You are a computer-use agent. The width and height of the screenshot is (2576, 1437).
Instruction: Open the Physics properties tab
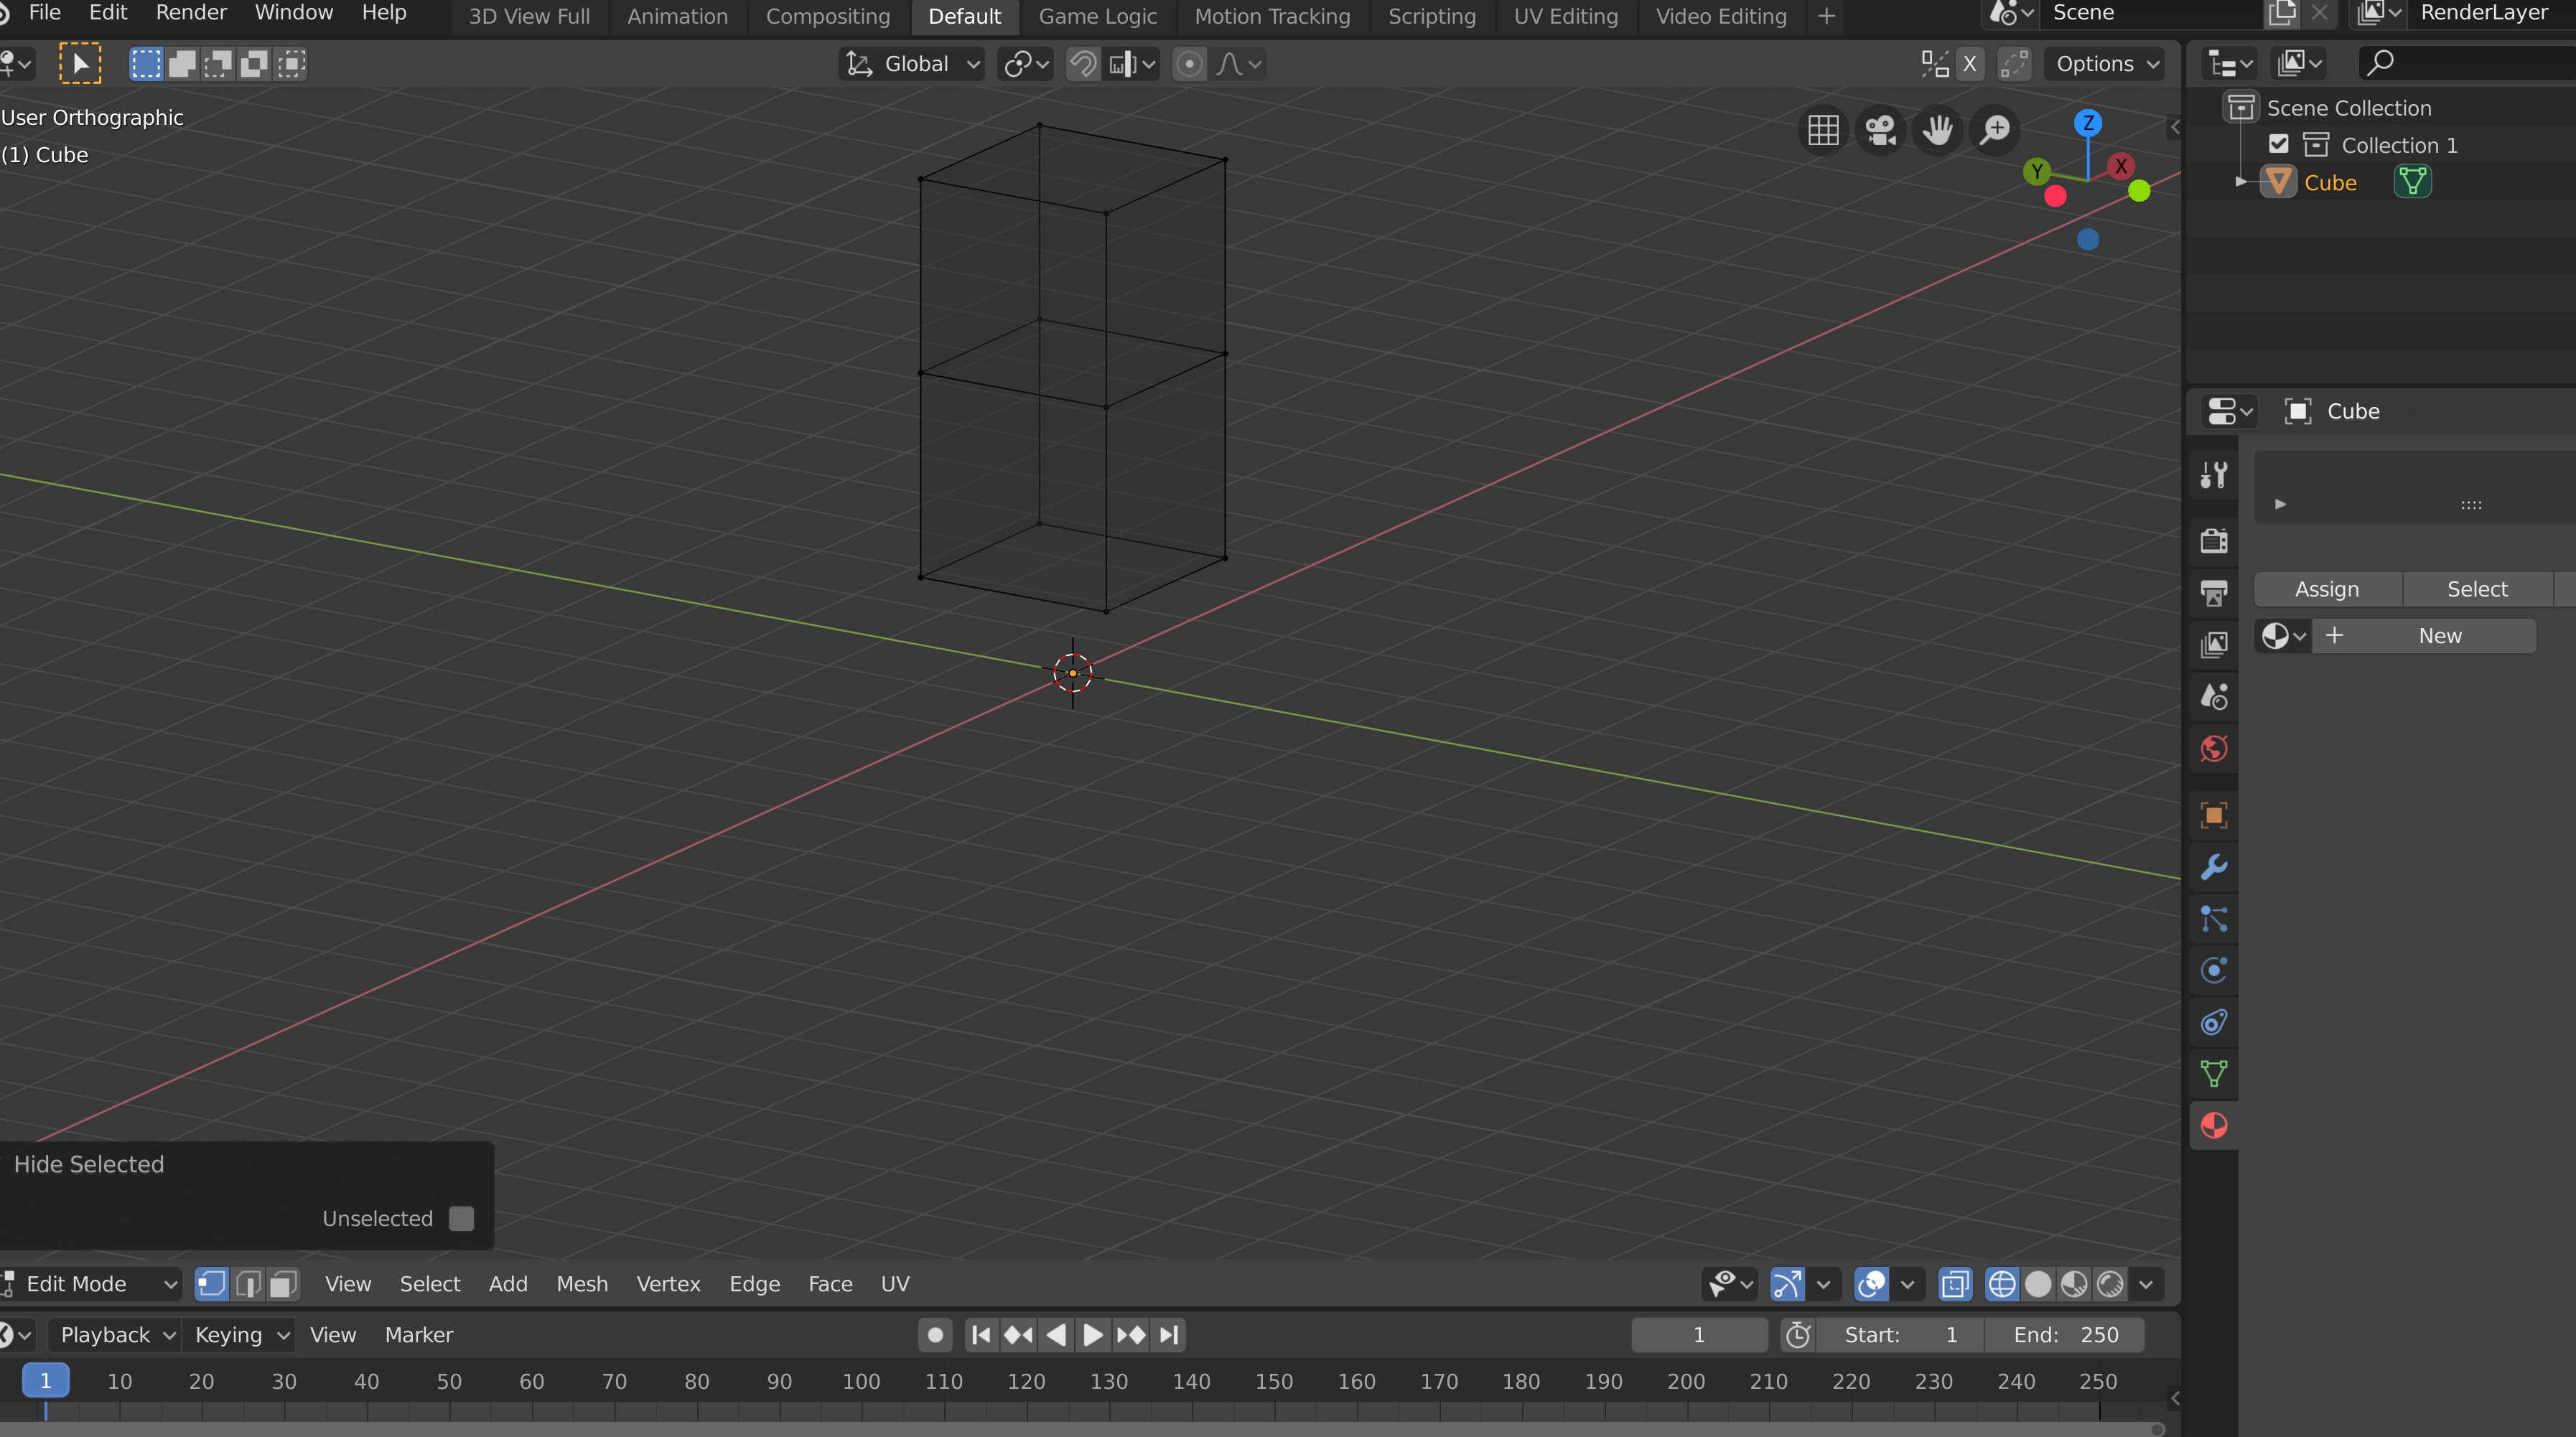(x=2214, y=971)
